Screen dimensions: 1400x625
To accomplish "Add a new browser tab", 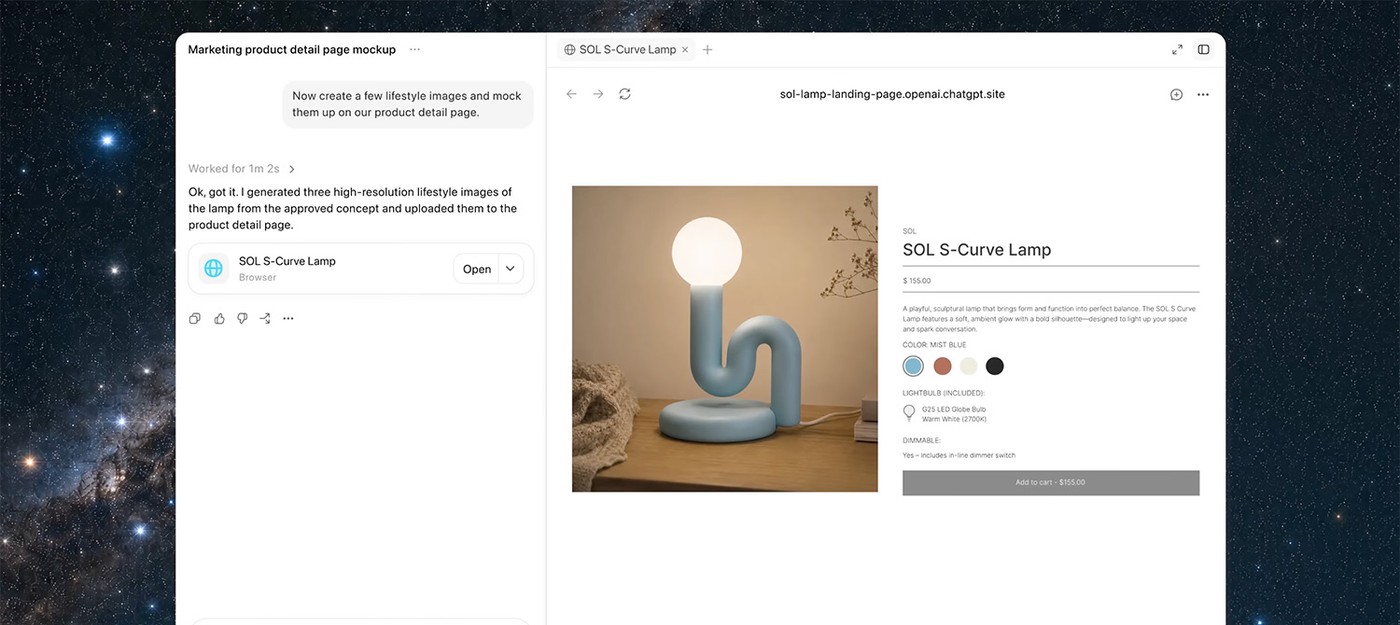I will click(707, 49).
